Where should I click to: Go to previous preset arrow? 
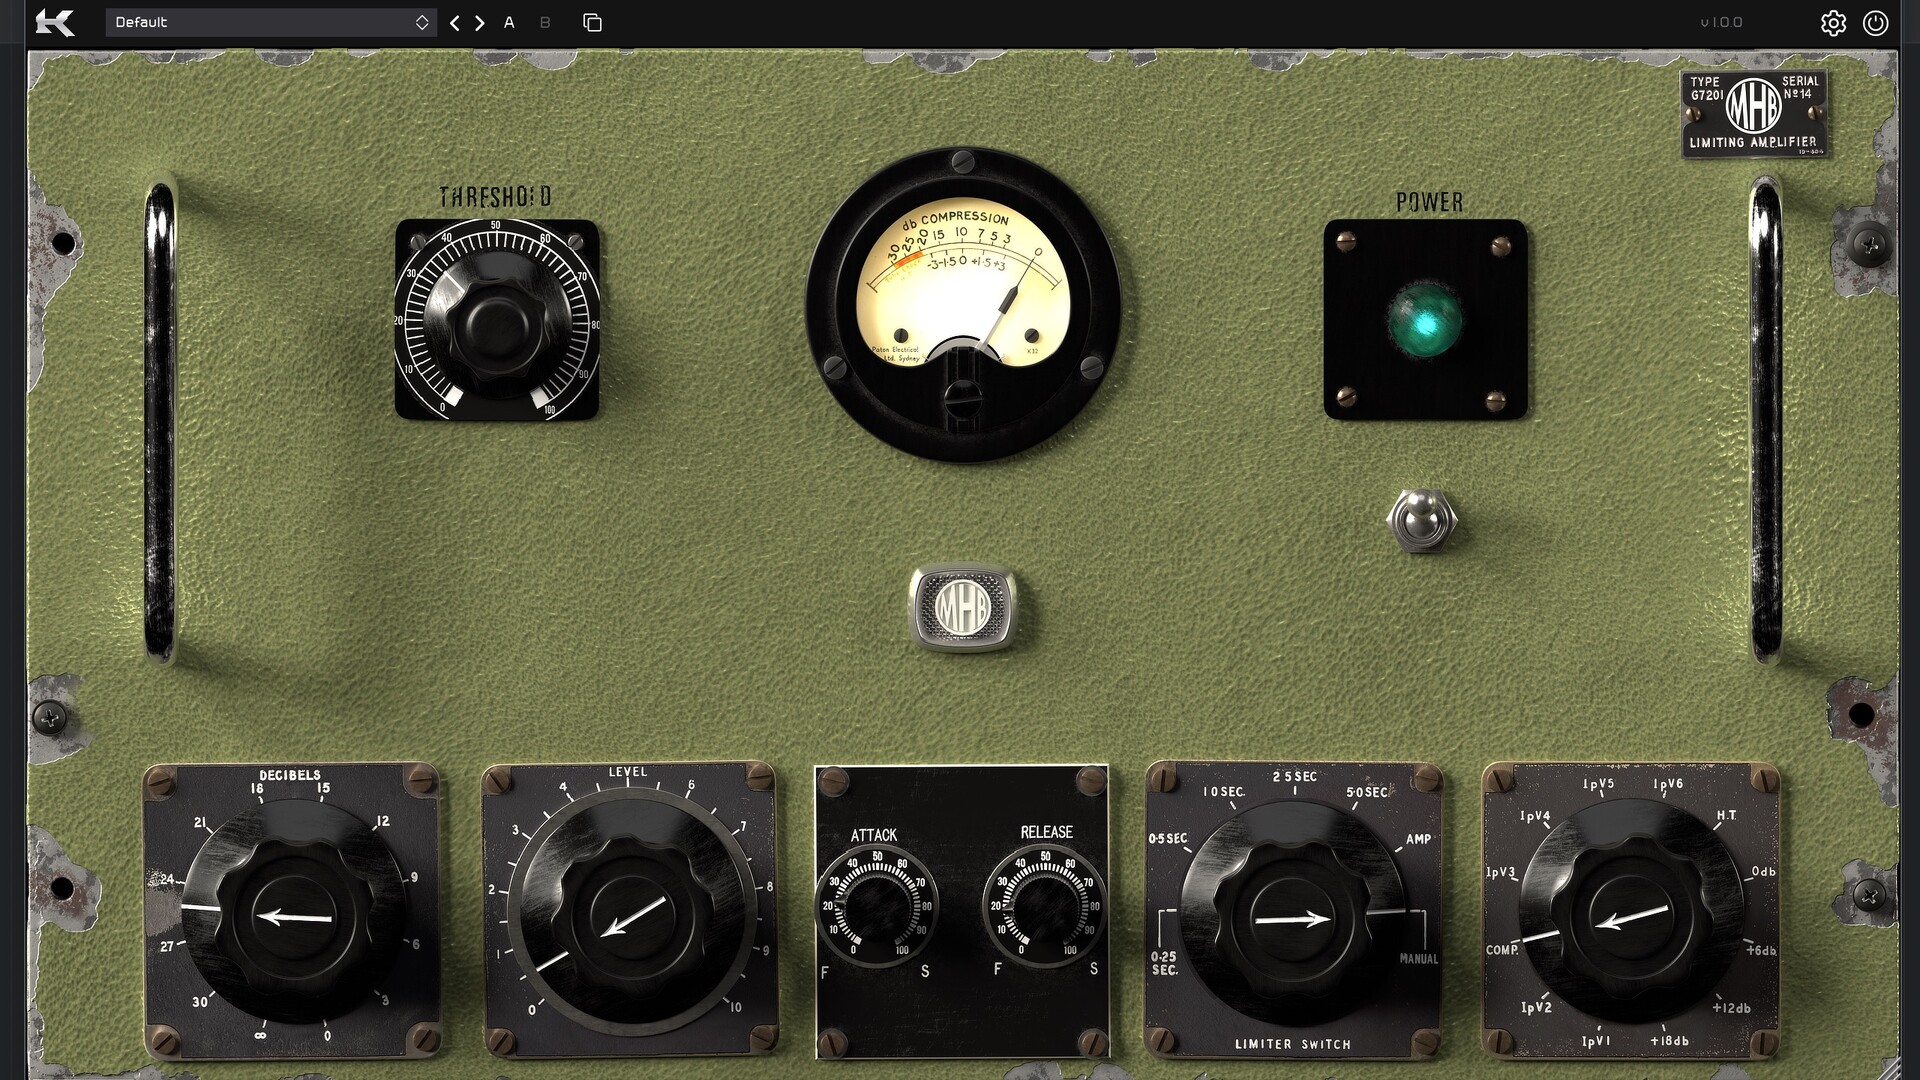(455, 22)
